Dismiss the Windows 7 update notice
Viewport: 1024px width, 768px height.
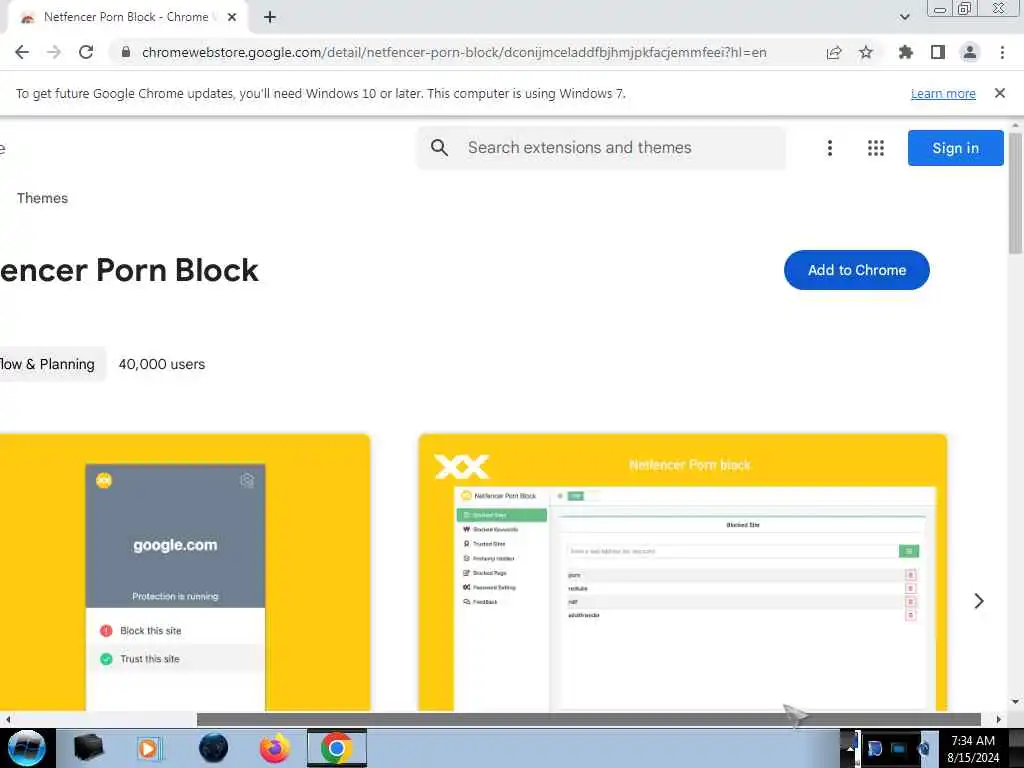1000,93
